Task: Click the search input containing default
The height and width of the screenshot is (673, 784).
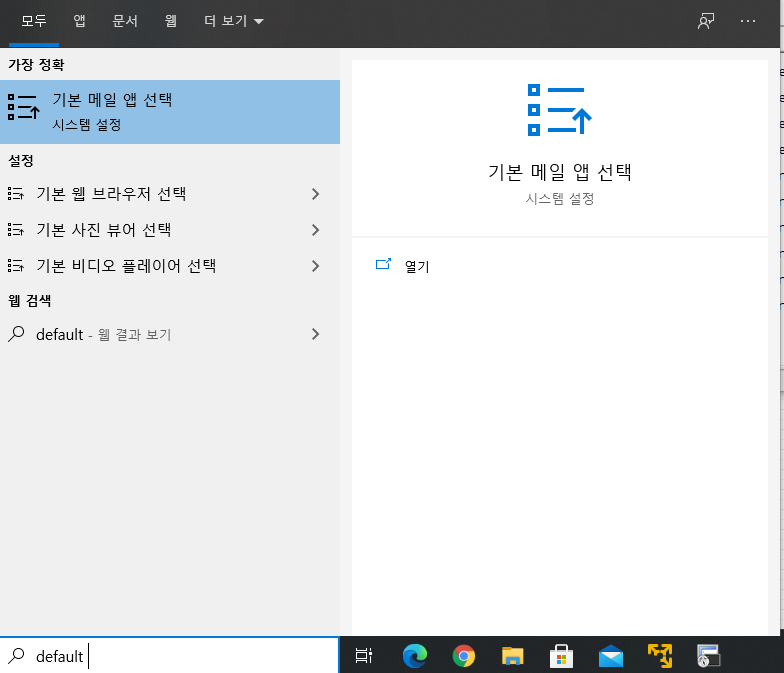Action: point(170,656)
